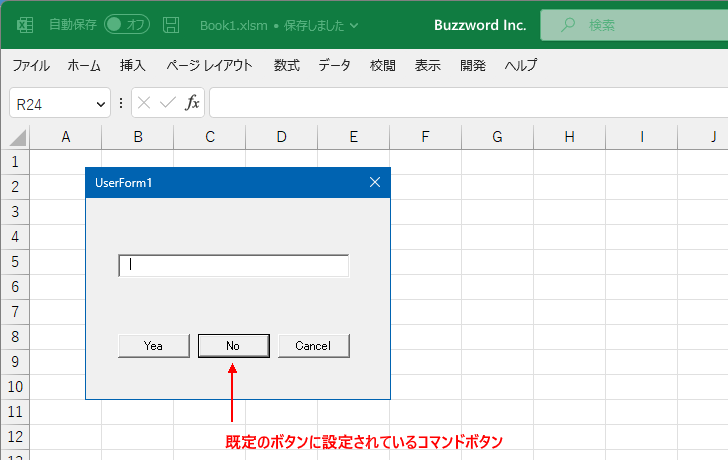Viewport: 728px width, 460px height.
Task: Open the 数式 ribbon tab
Action: click(x=286, y=65)
